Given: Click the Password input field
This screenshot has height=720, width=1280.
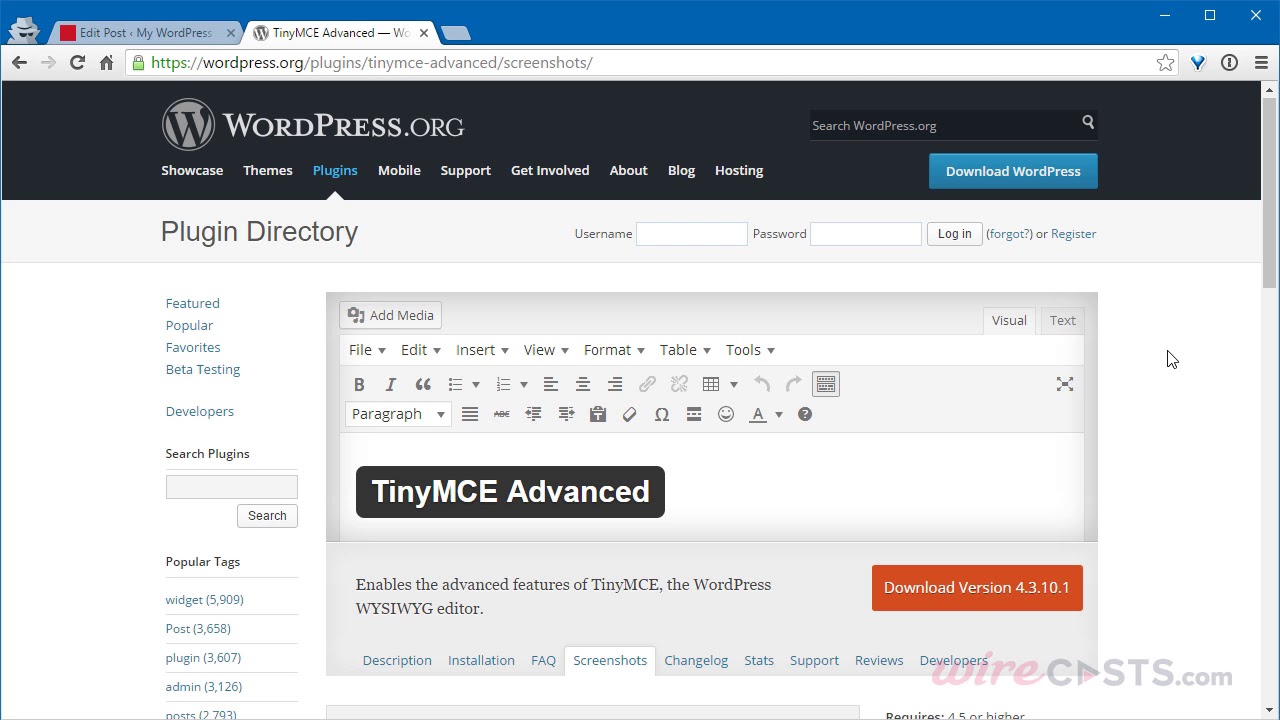Looking at the screenshot, I should (866, 233).
